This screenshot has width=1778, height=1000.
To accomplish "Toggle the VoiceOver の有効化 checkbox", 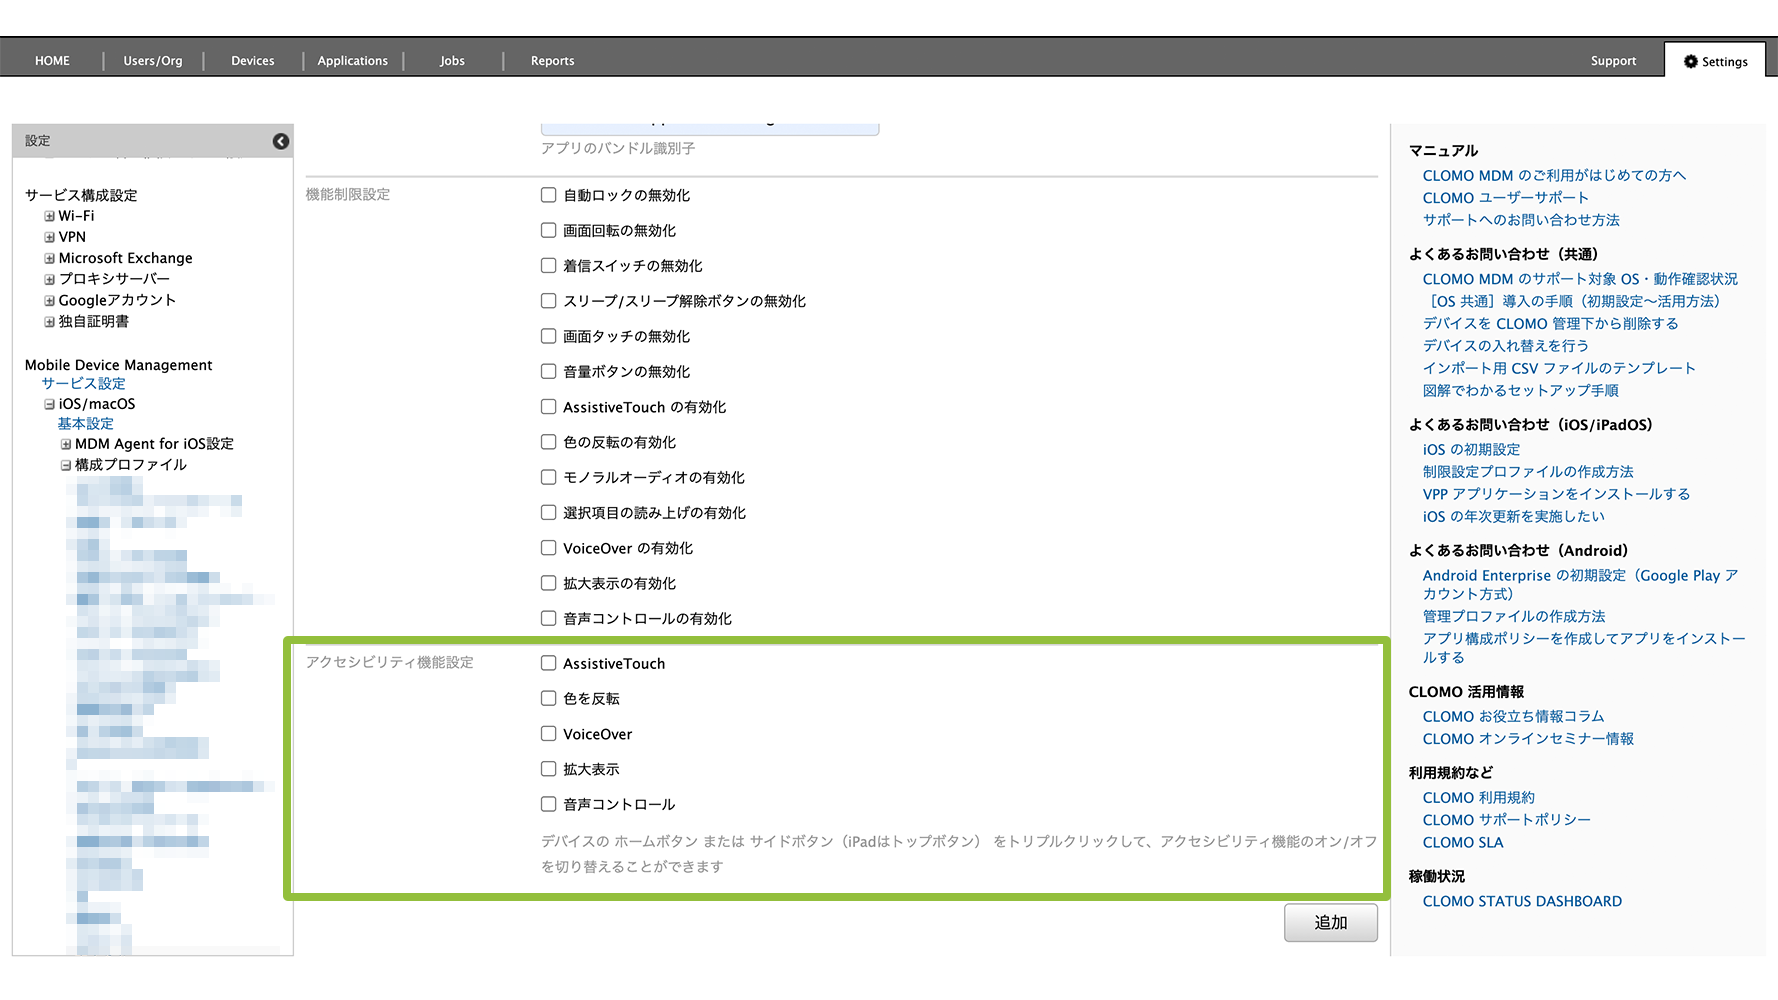I will pos(548,548).
